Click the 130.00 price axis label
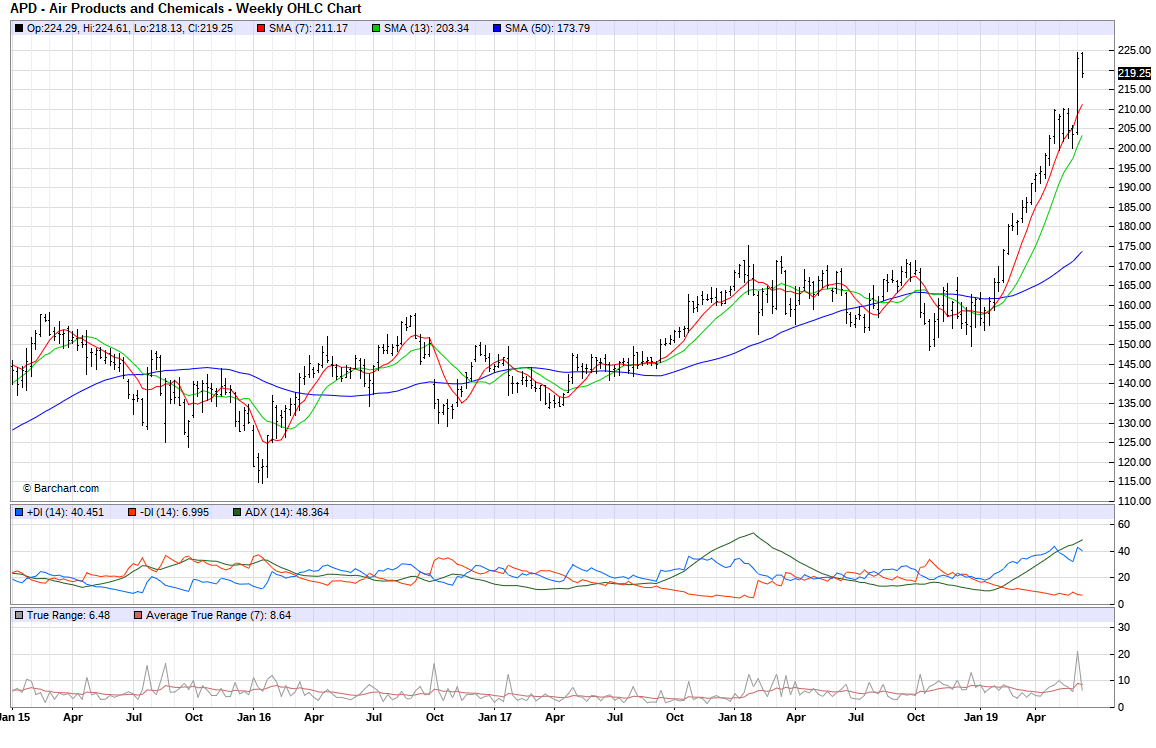1156x748 pixels. tap(1134, 423)
